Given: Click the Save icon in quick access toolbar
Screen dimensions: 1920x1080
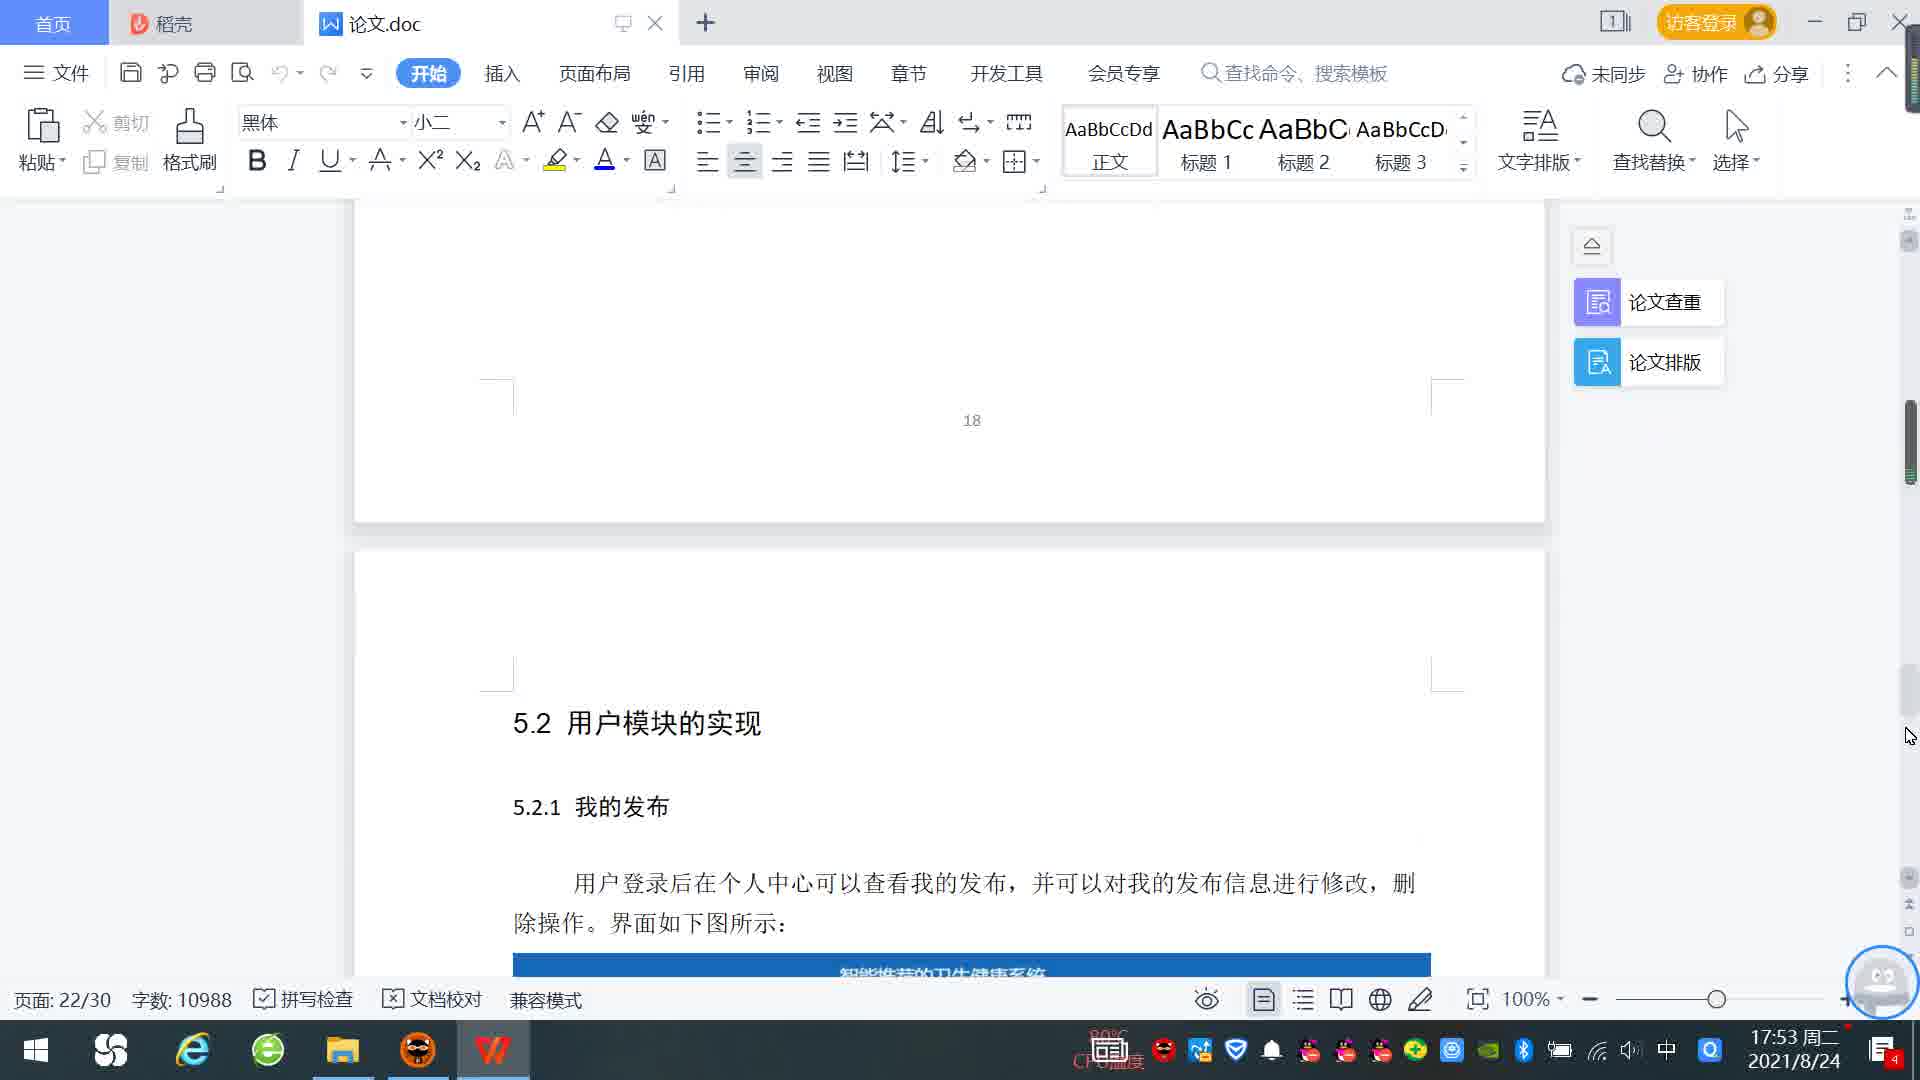Looking at the screenshot, I should pos(130,73).
